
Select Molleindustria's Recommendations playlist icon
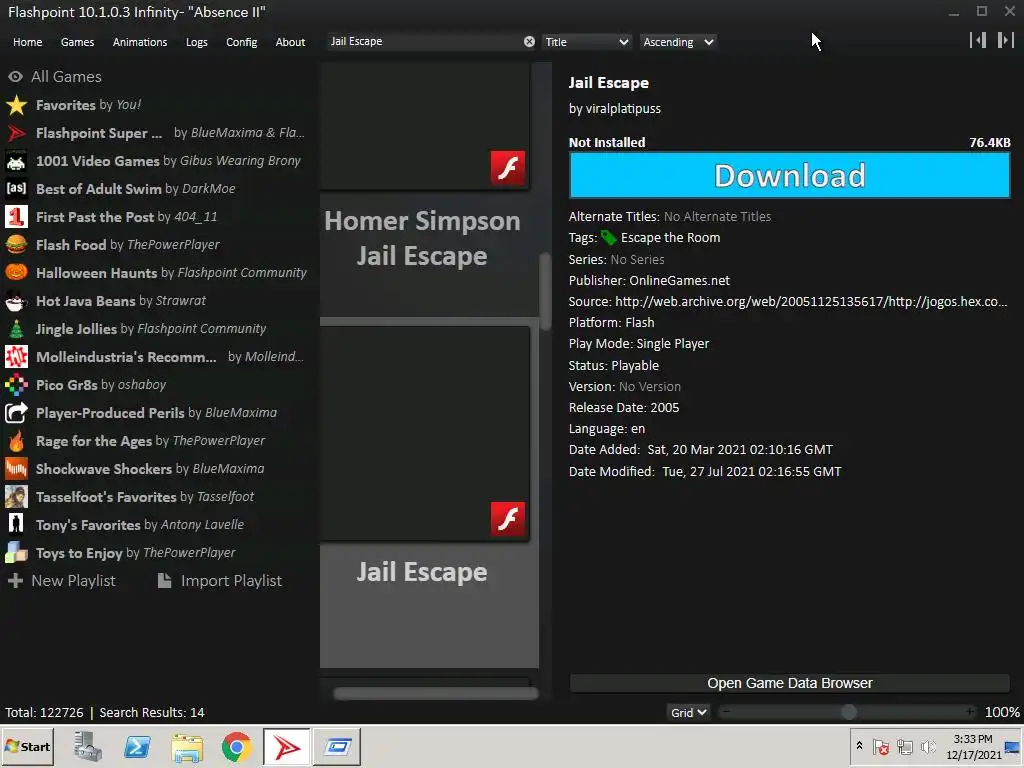point(16,357)
